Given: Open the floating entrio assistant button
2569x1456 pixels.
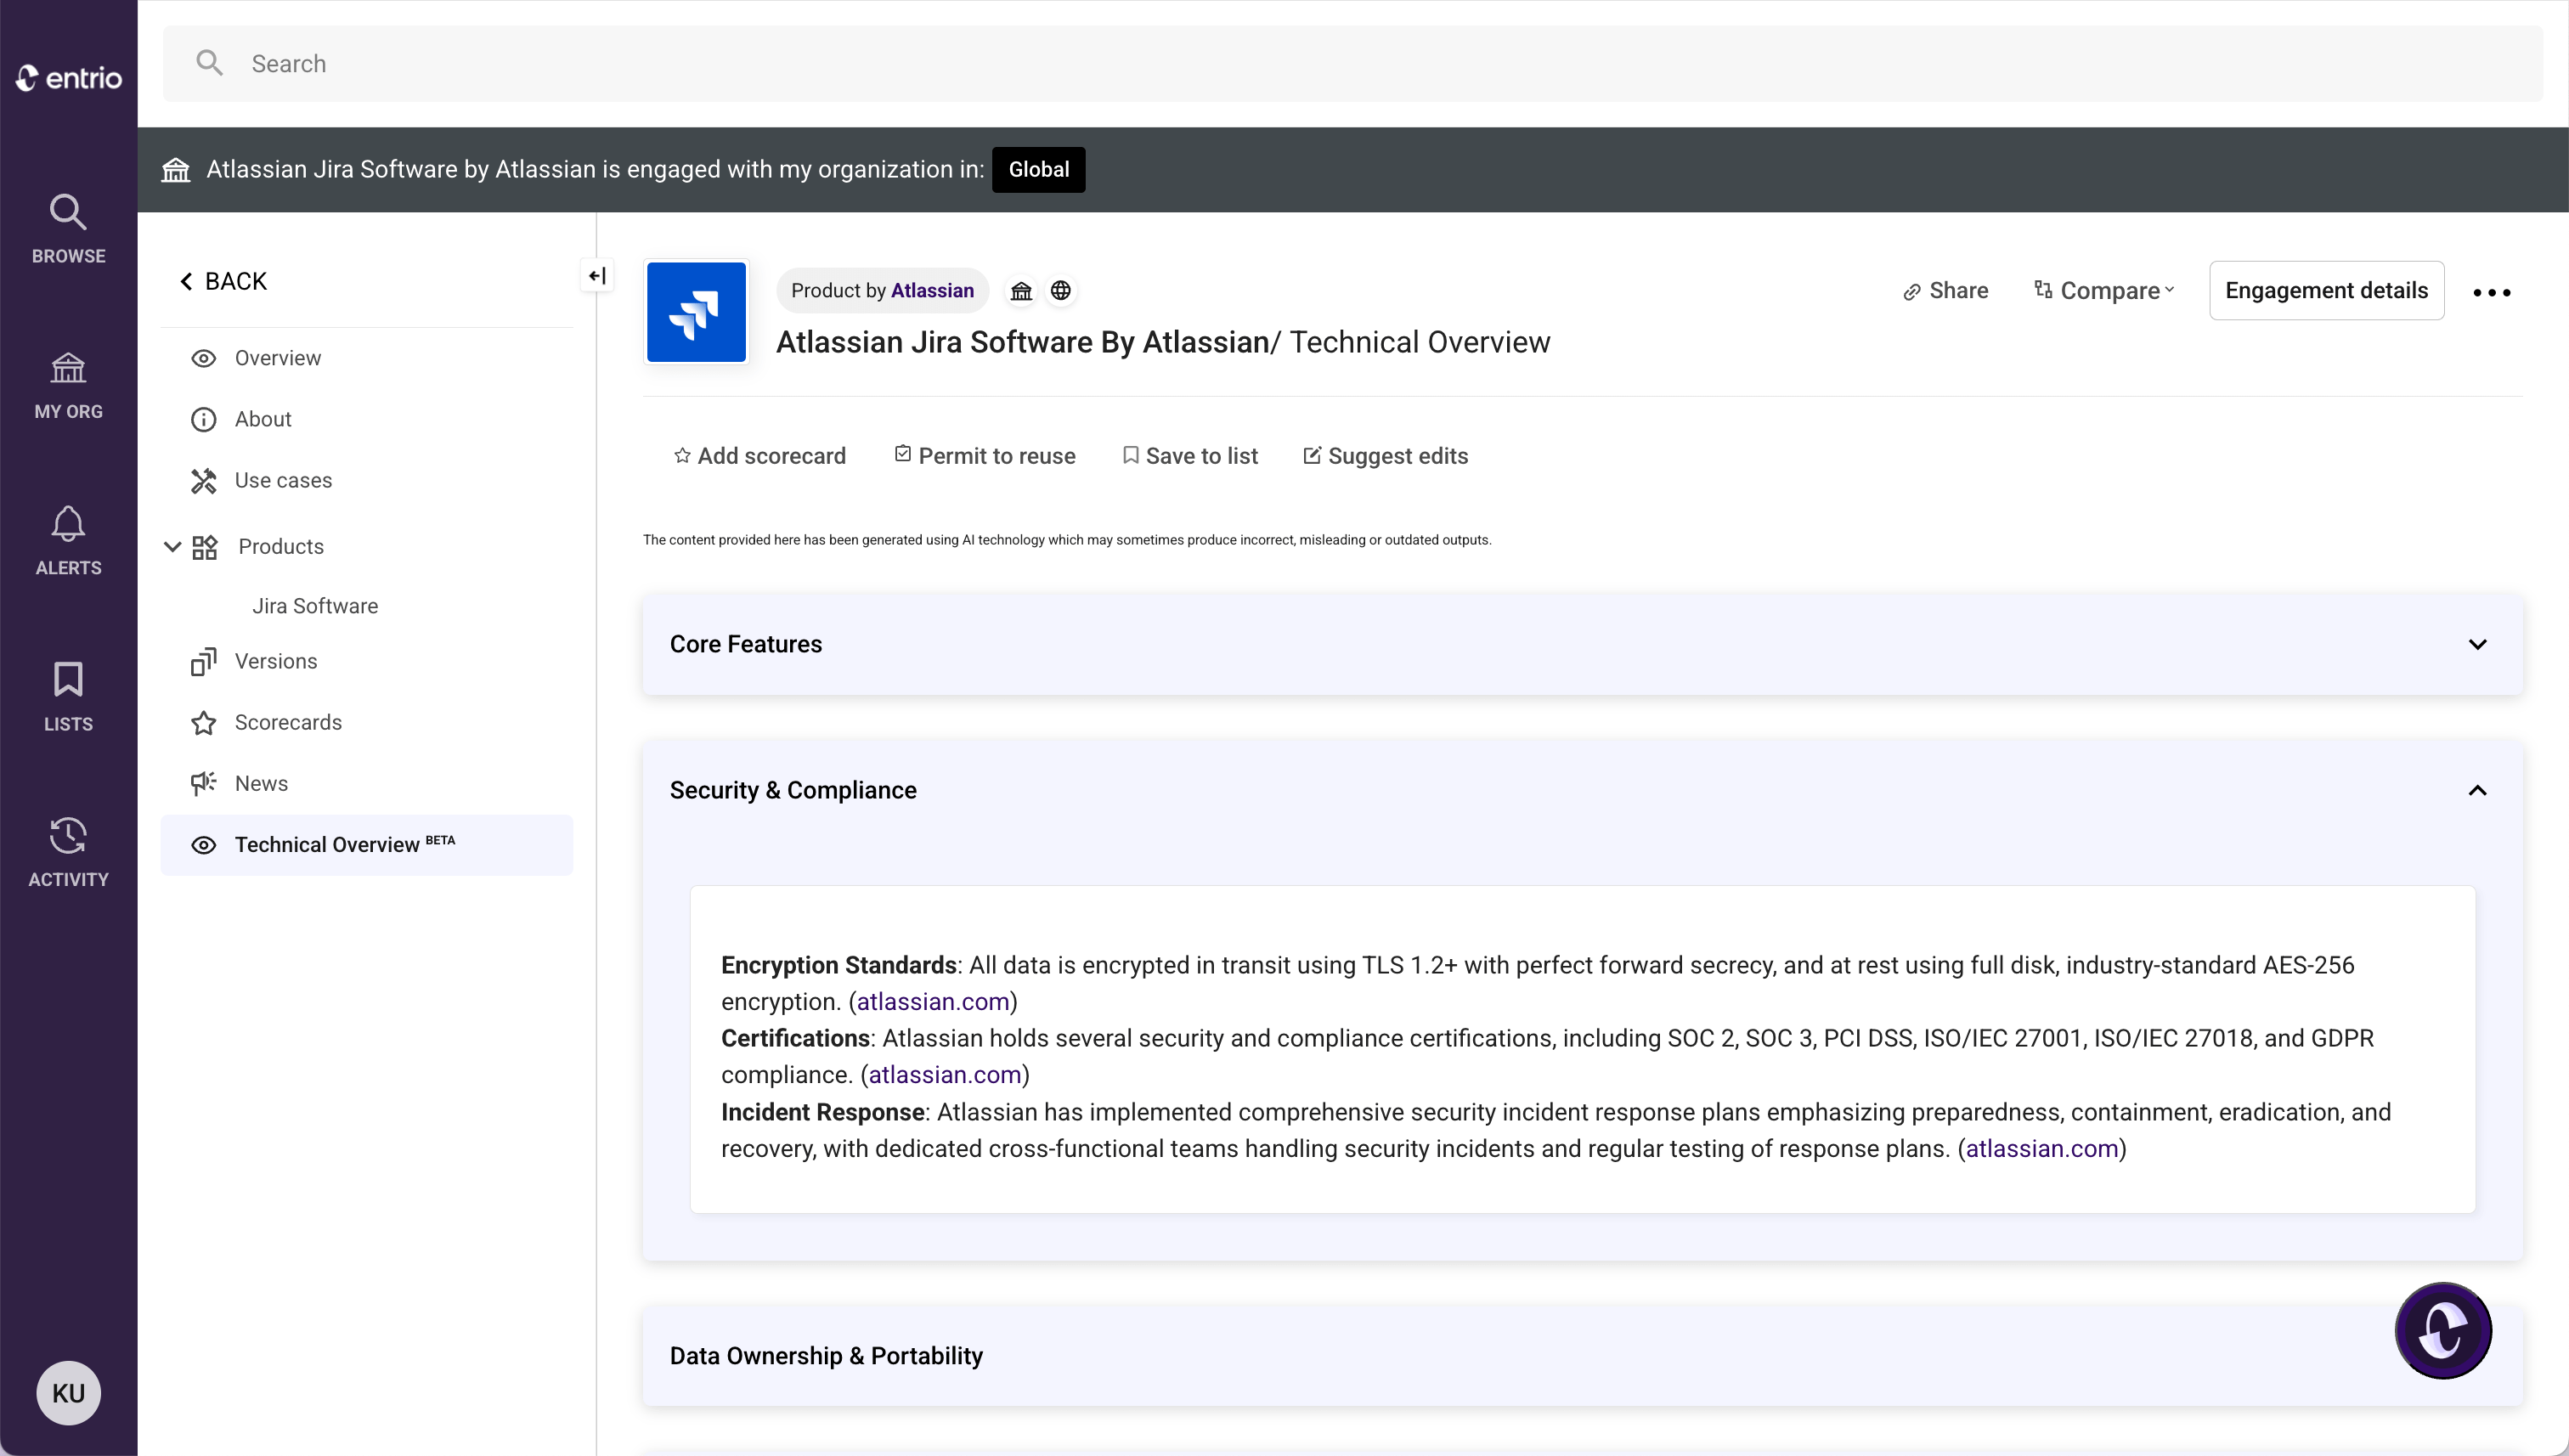Looking at the screenshot, I should (2442, 1331).
